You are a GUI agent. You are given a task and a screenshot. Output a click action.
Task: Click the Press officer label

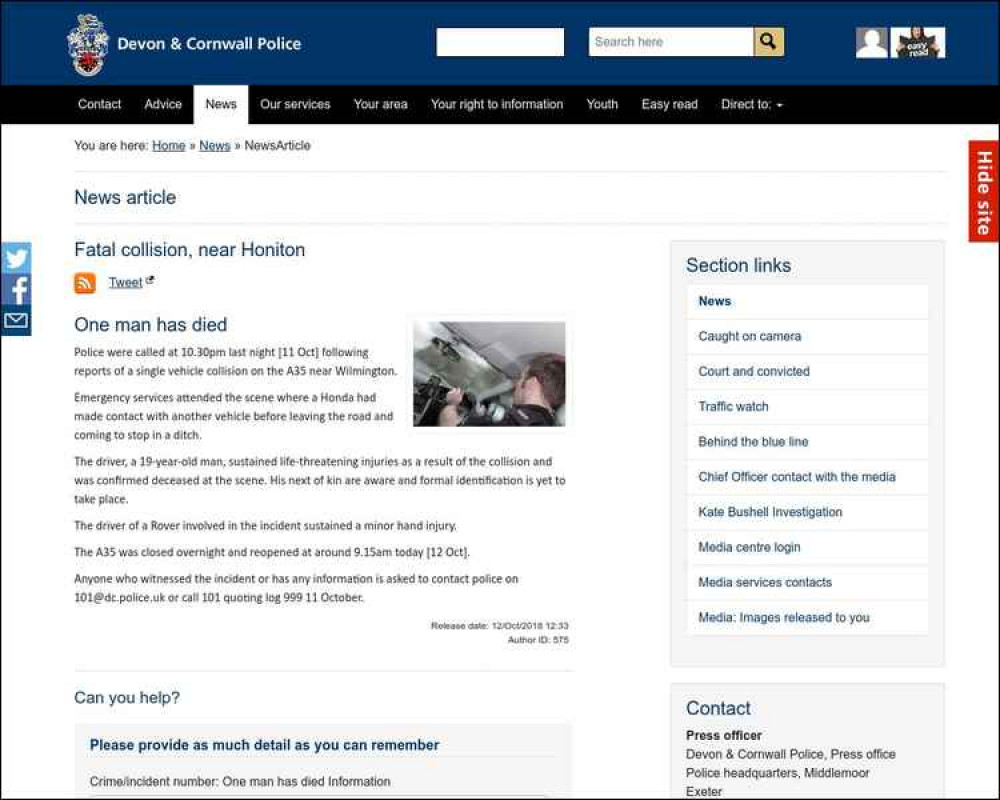tap(724, 736)
